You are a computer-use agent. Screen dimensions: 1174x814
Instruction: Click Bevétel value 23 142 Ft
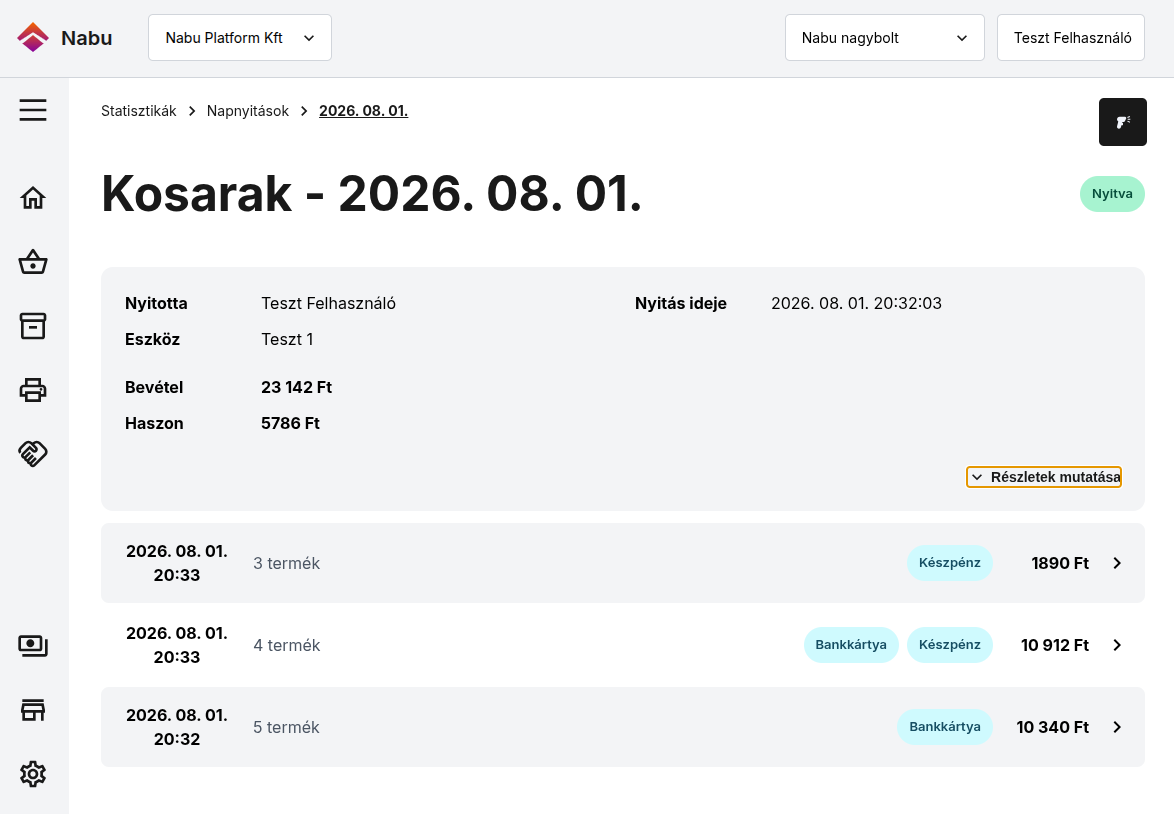(296, 387)
